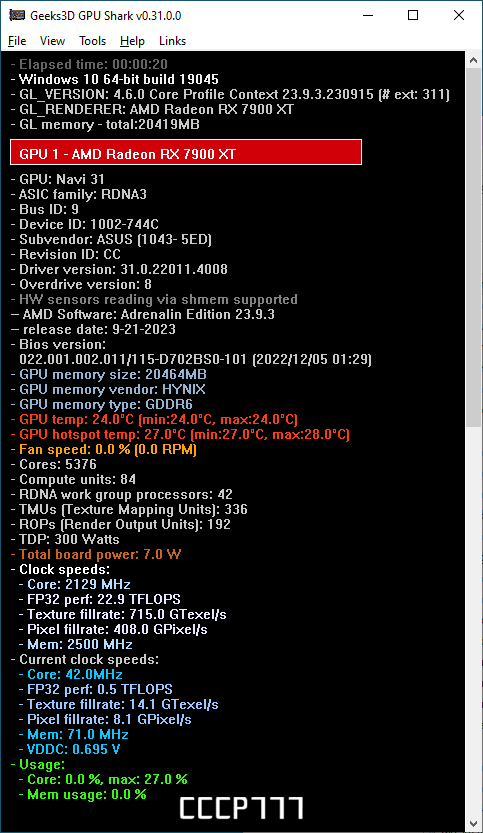Click the GPU temp reading line
The width and height of the screenshot is (483, 833).
(154, 419)
